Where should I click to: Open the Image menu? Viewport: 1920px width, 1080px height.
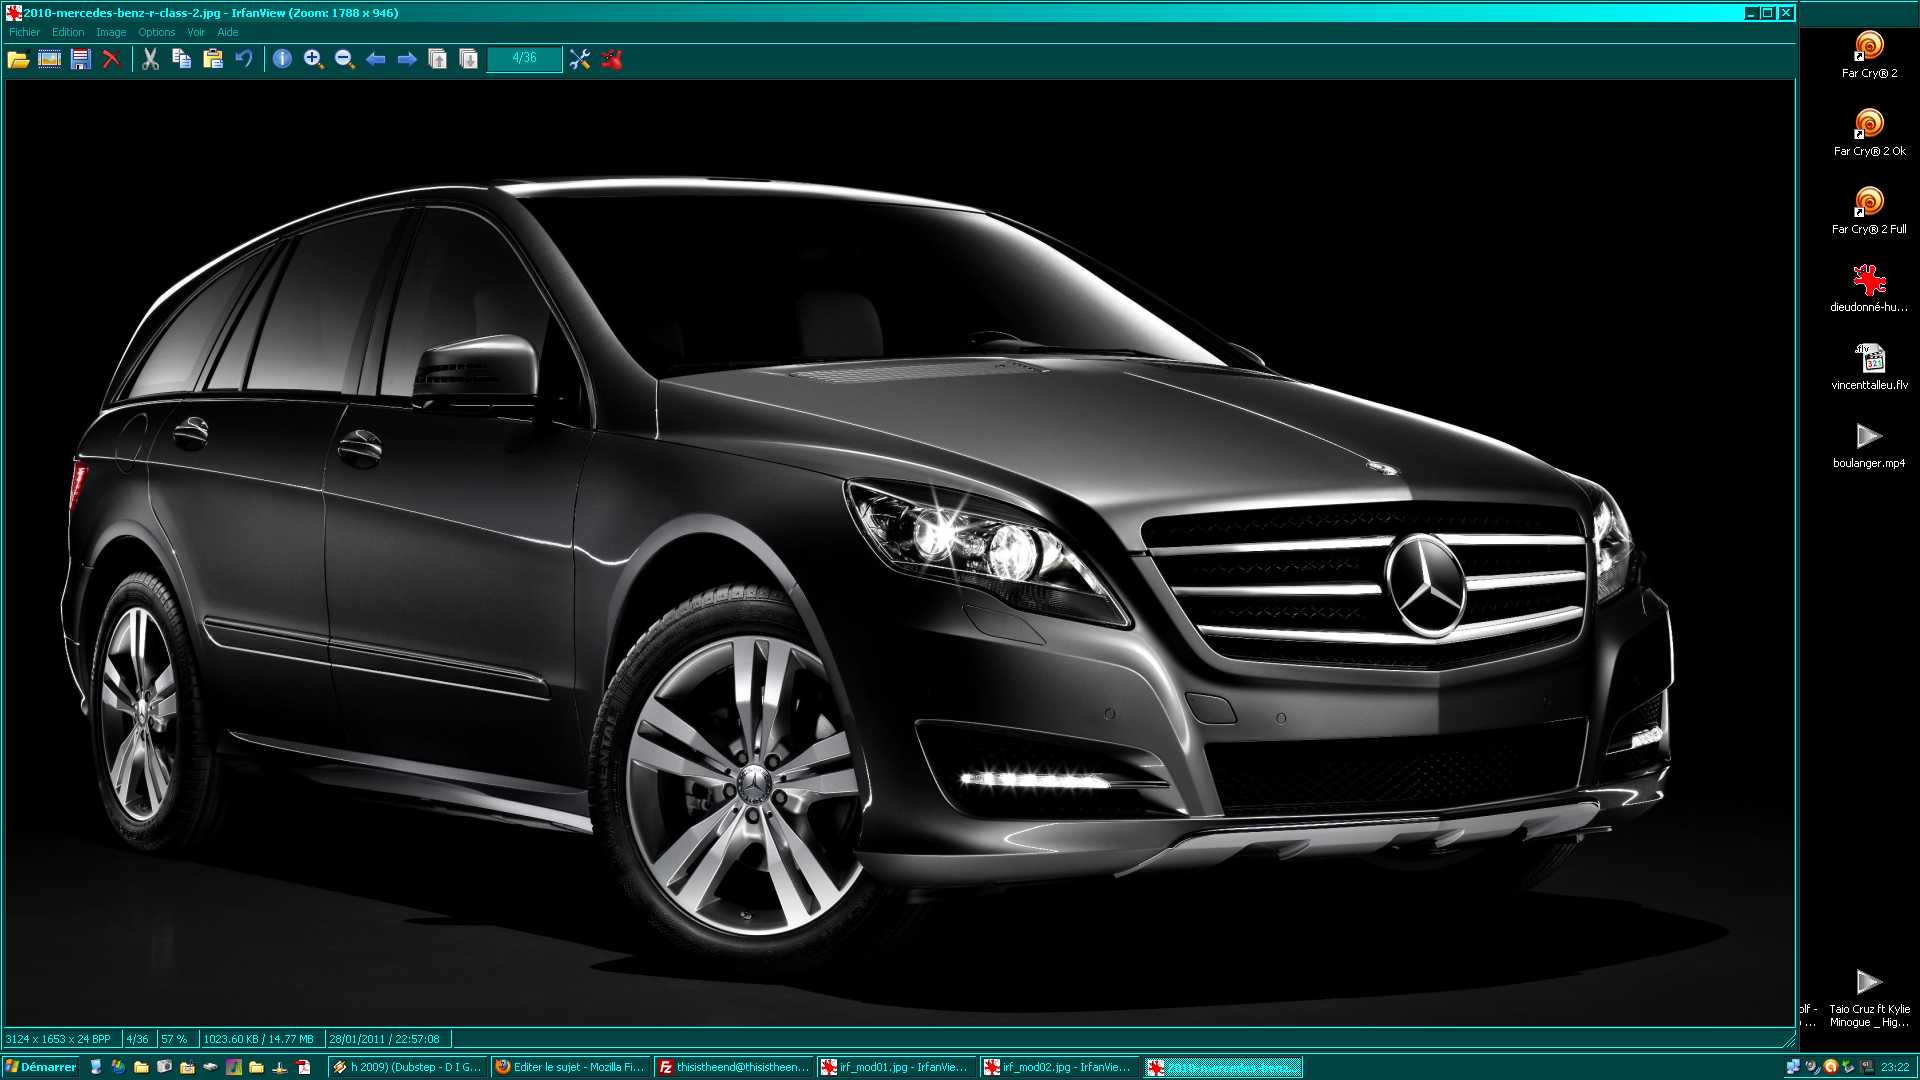point(111,32)
